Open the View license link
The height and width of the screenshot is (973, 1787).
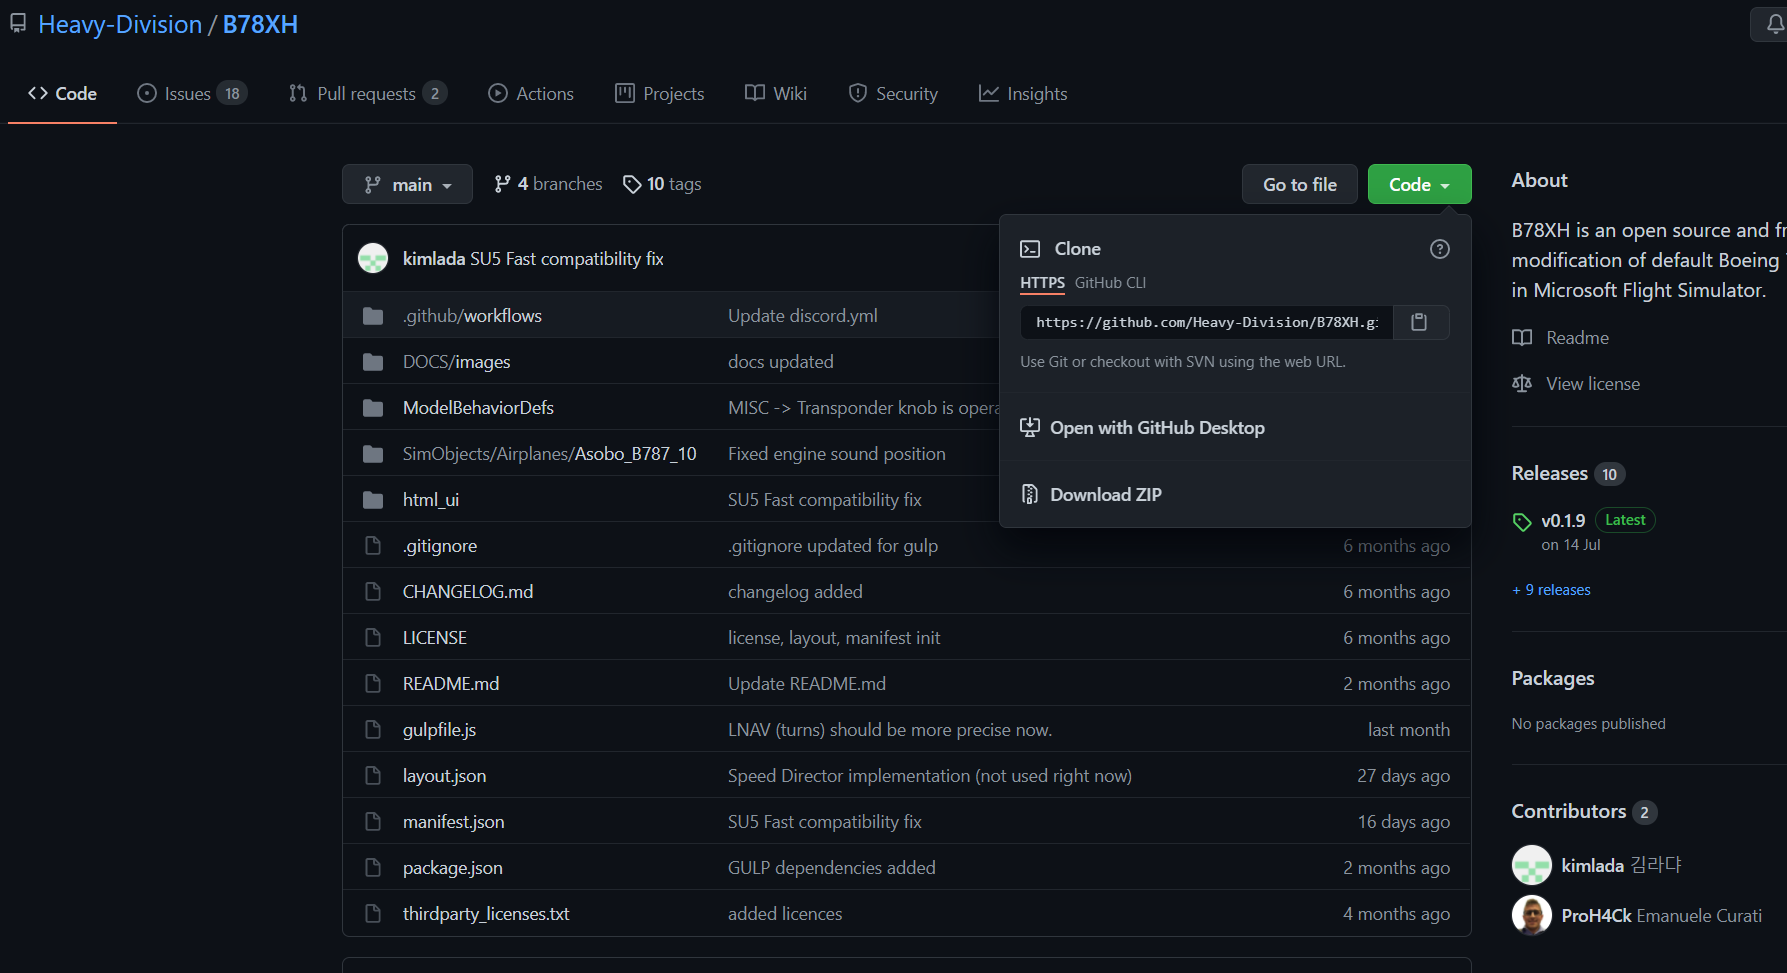(1593, 384)
